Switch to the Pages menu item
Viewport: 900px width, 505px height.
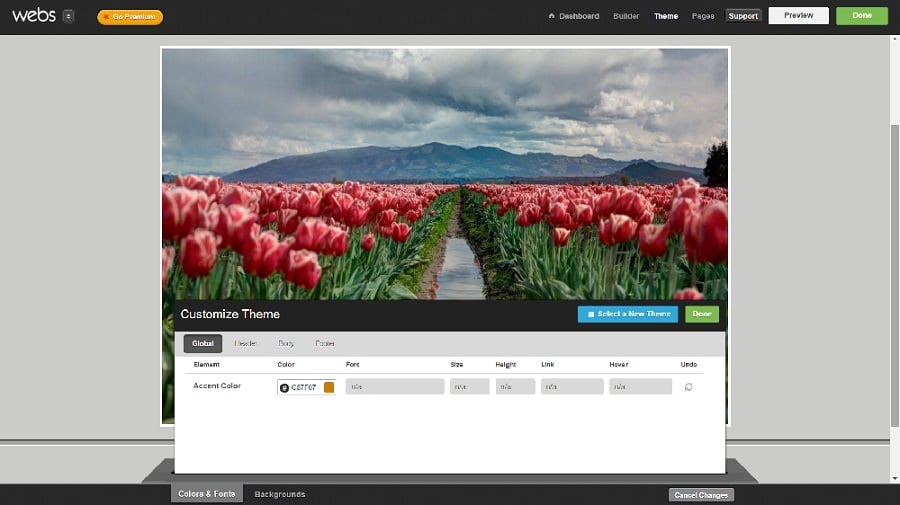(x=703, y=16)
